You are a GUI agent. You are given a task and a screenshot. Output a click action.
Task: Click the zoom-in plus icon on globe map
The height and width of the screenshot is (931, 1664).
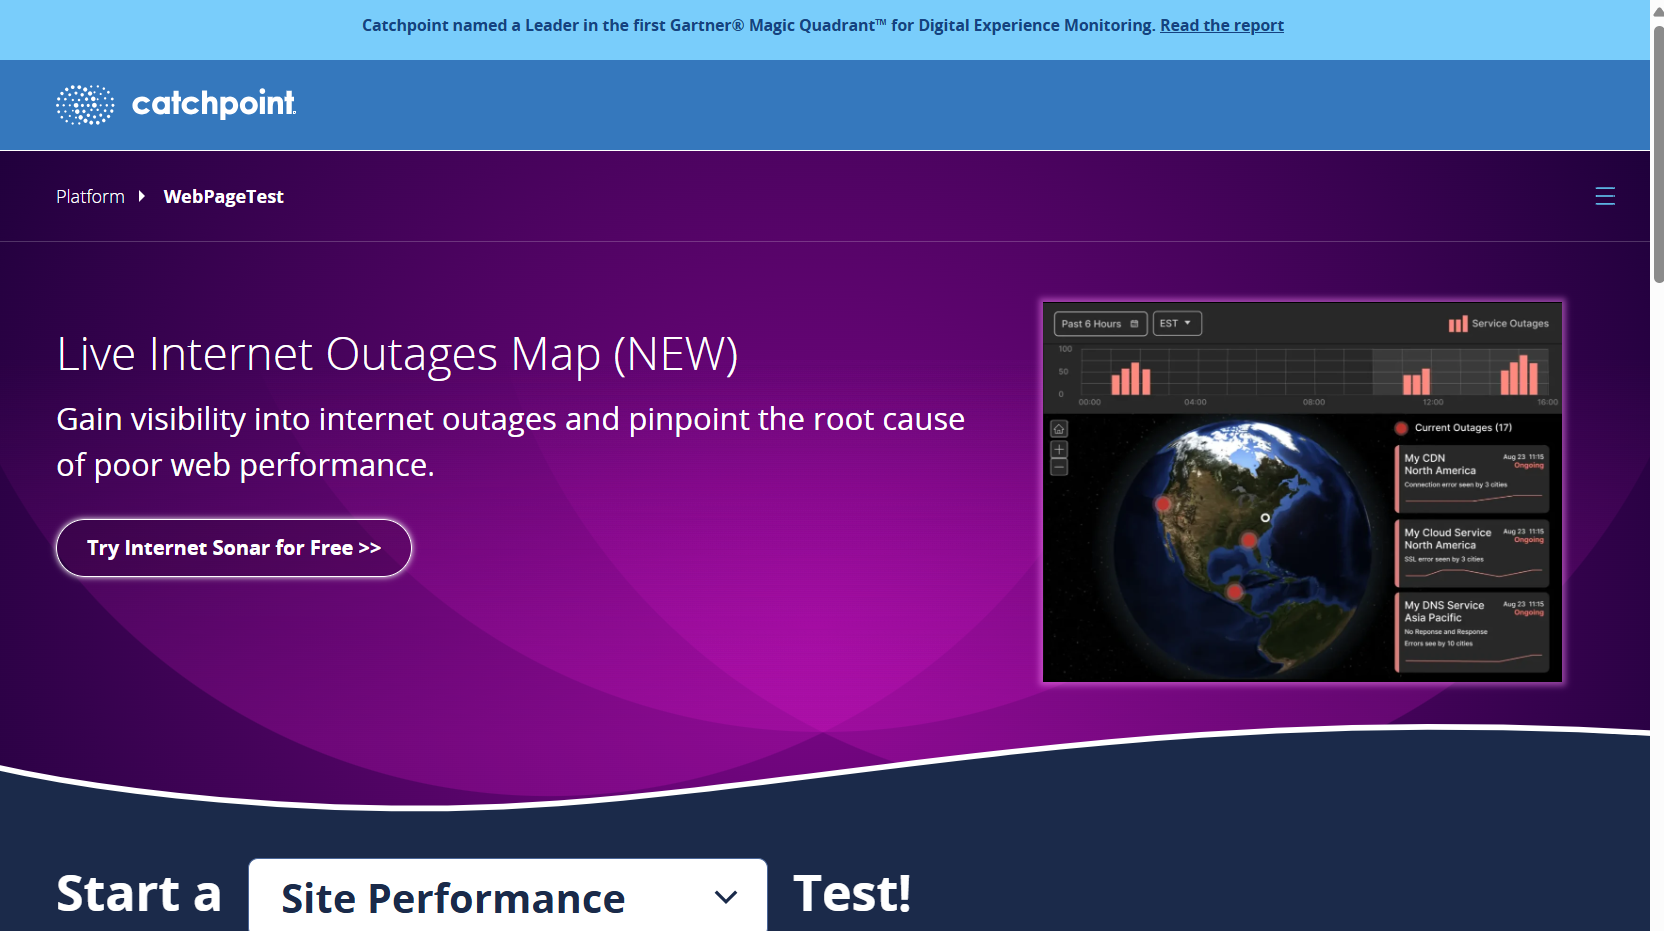(x=1059, y=450)
